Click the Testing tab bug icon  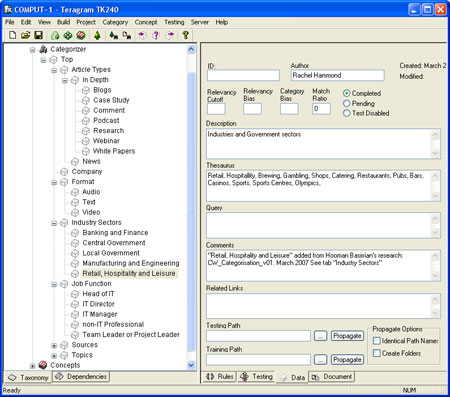pos(244,377)
